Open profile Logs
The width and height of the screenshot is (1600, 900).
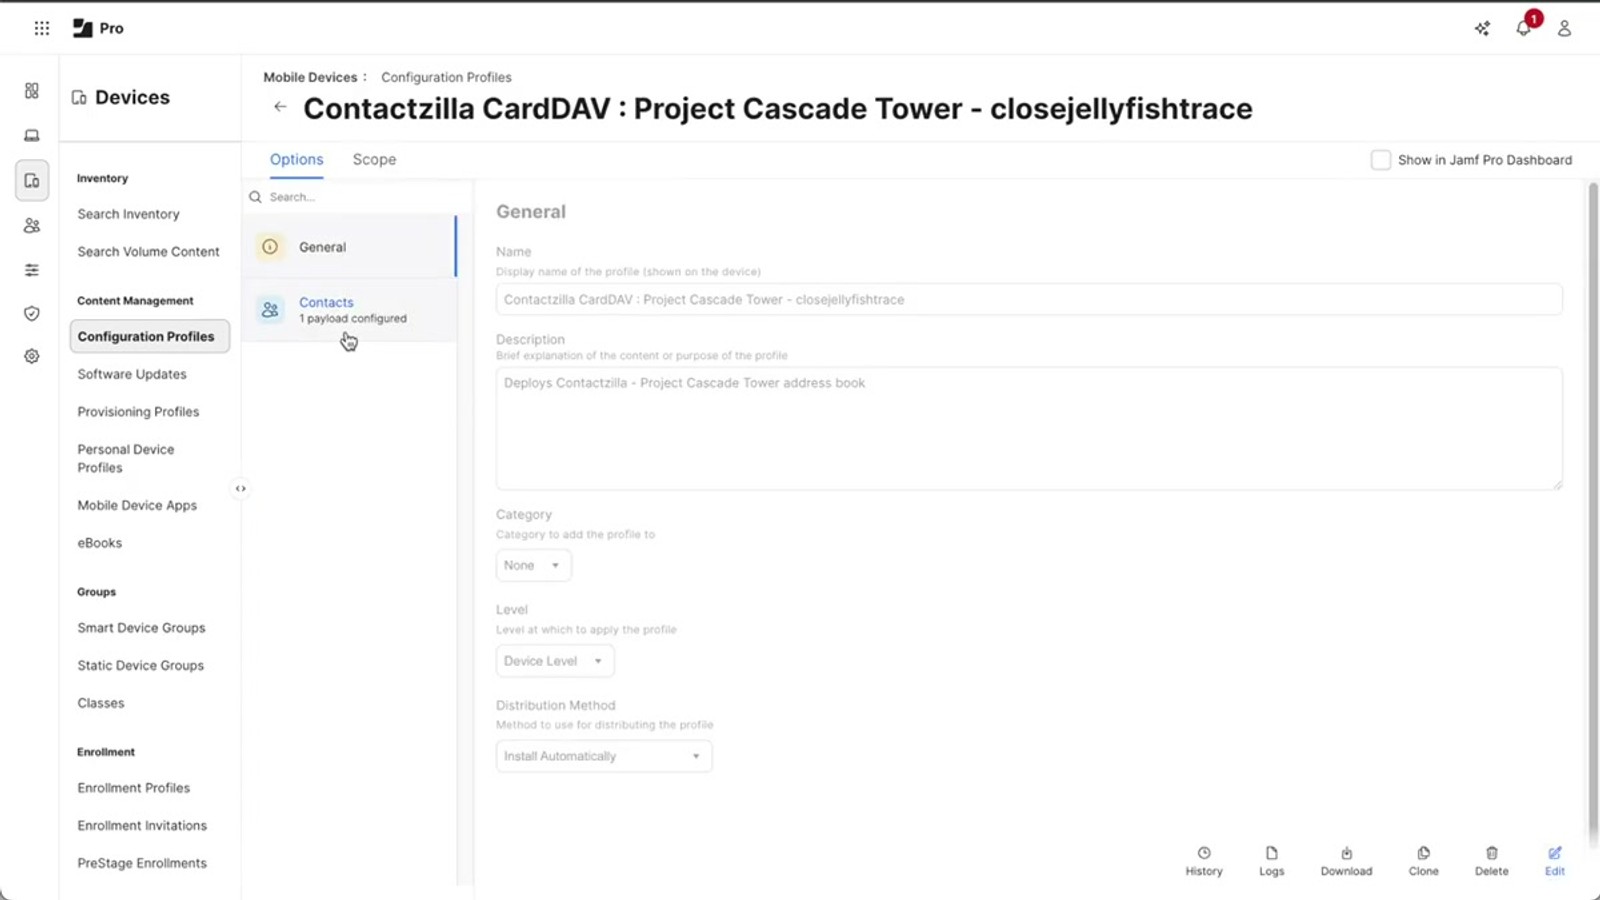[x=1272, y=861]
